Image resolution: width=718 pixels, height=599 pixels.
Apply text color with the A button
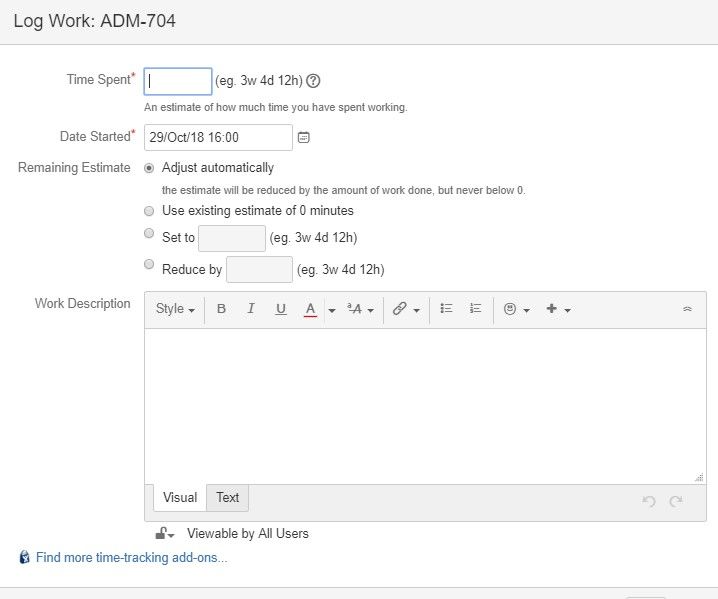tap(310, 309)
